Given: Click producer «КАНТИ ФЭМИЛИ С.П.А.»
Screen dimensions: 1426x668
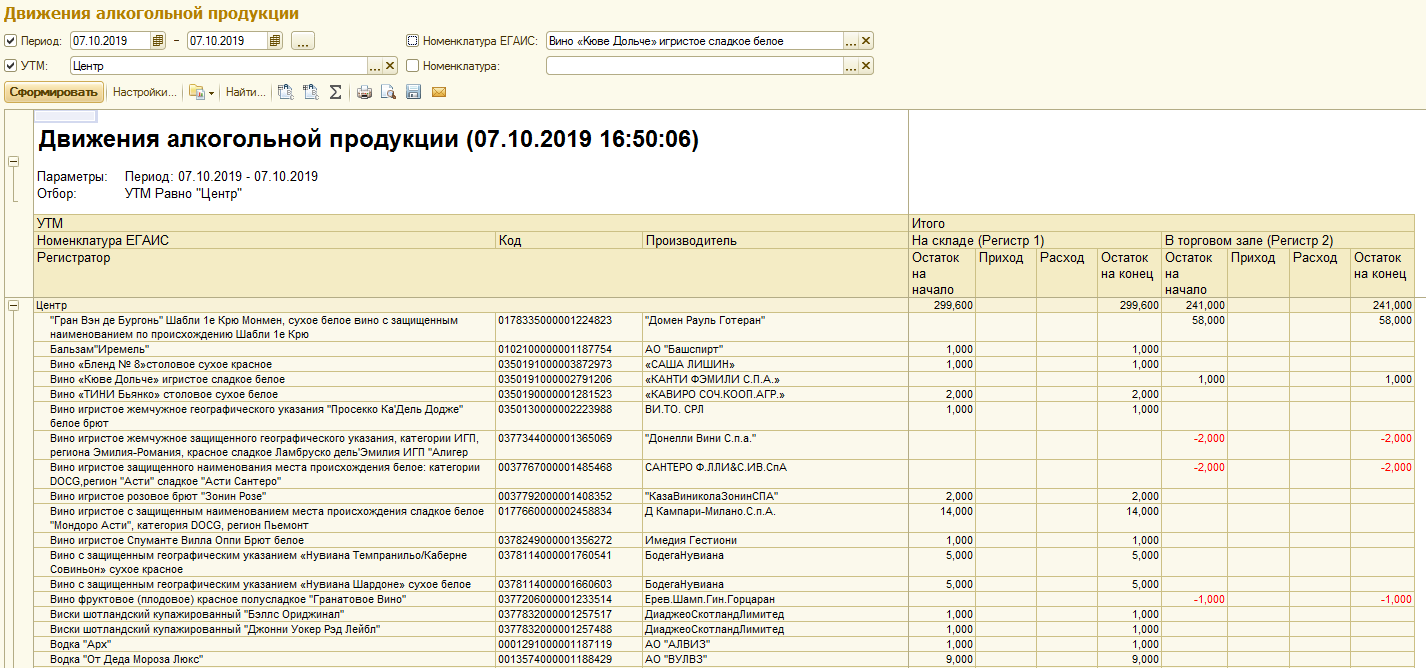Looking at the screenshot, I should pyautogui.click(x=712, y=379).
